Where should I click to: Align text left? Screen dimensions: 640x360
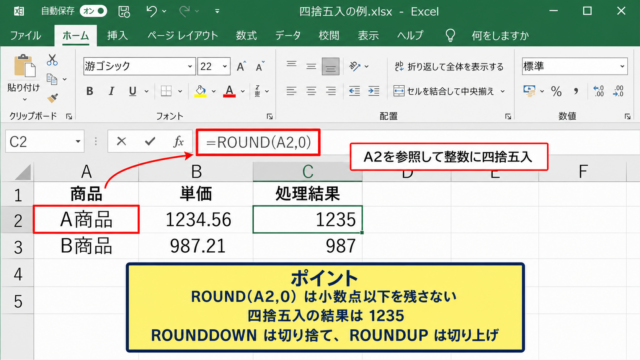coord(291,91)
